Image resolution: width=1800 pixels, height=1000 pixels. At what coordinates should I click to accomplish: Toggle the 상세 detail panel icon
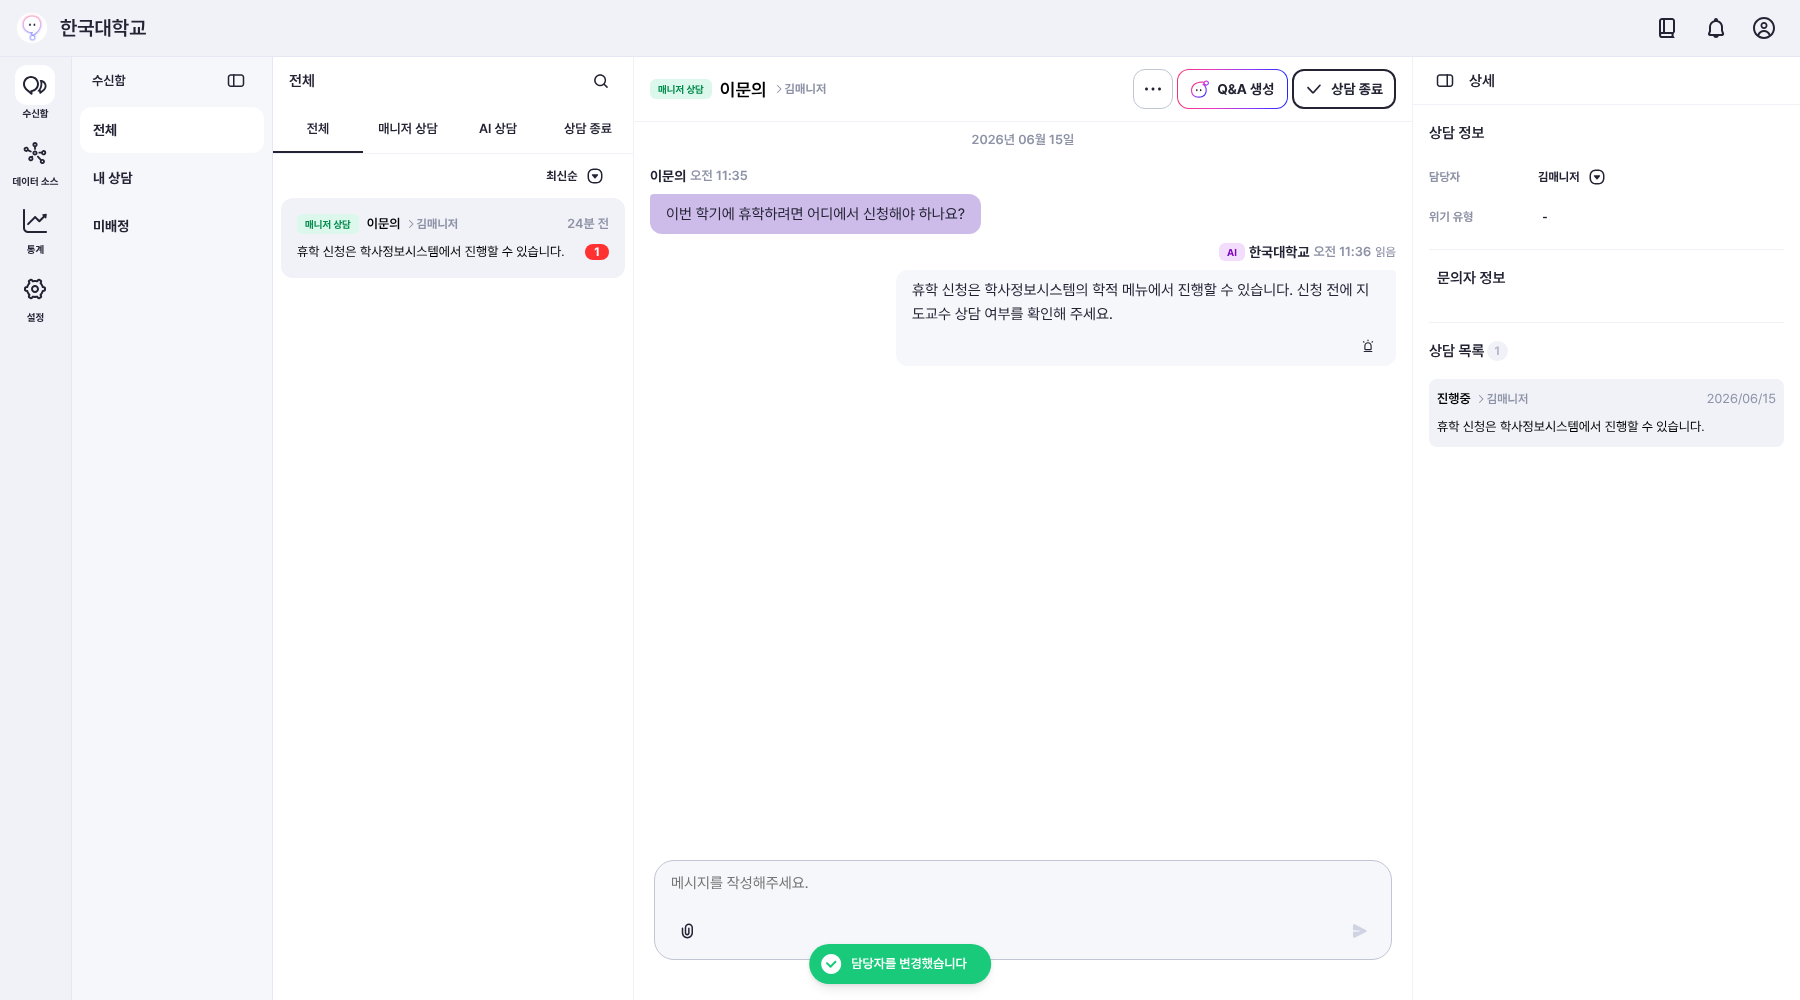click(x=1445, y=81)
